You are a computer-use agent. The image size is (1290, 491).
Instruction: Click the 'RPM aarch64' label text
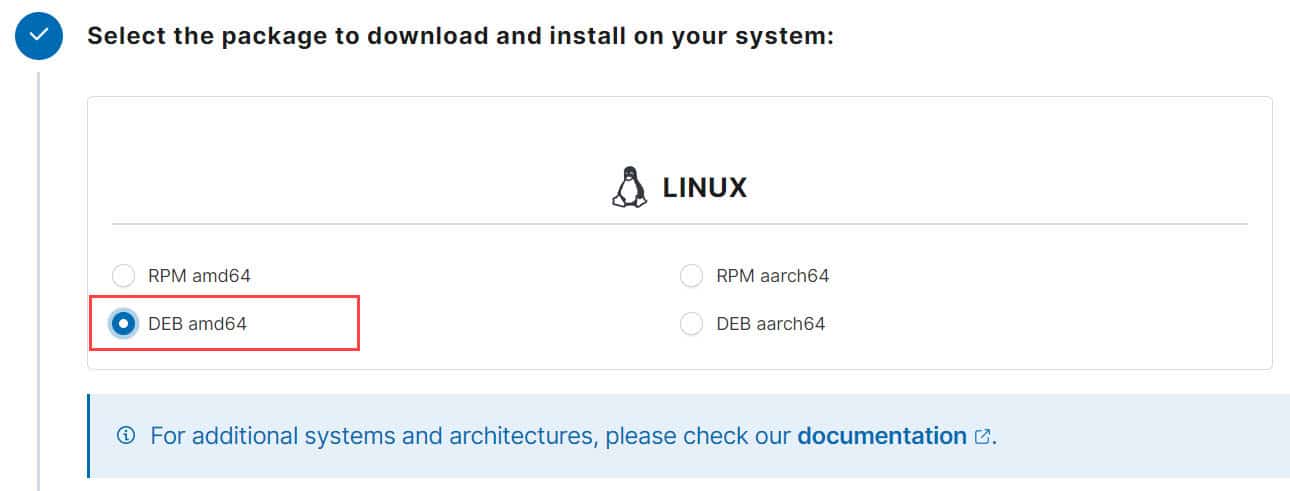tap(773, 275)
